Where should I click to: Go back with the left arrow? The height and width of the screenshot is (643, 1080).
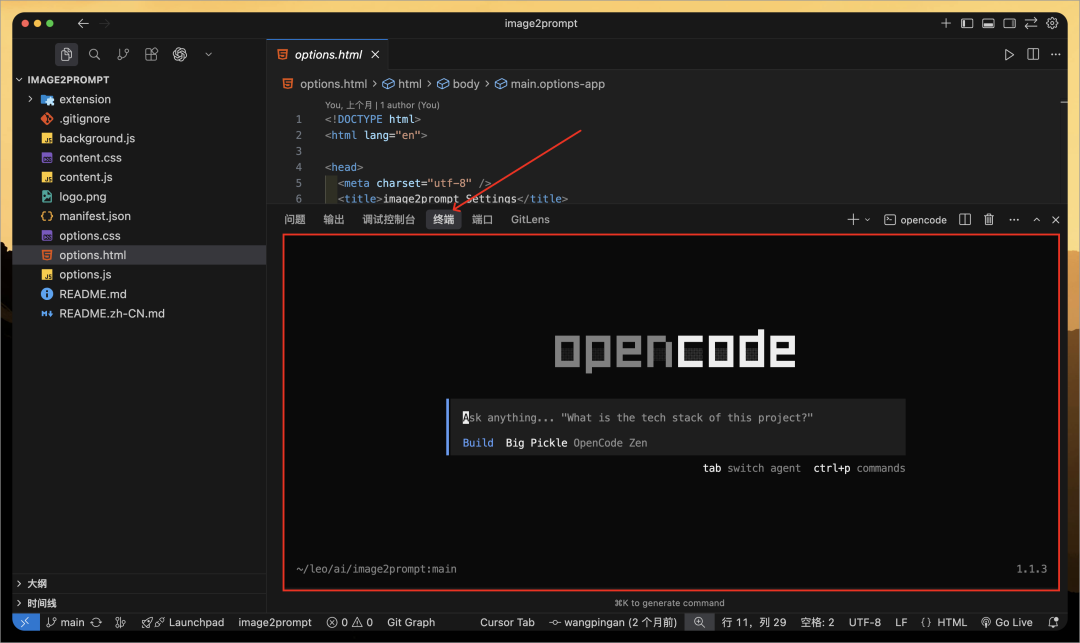click(83, 23)
